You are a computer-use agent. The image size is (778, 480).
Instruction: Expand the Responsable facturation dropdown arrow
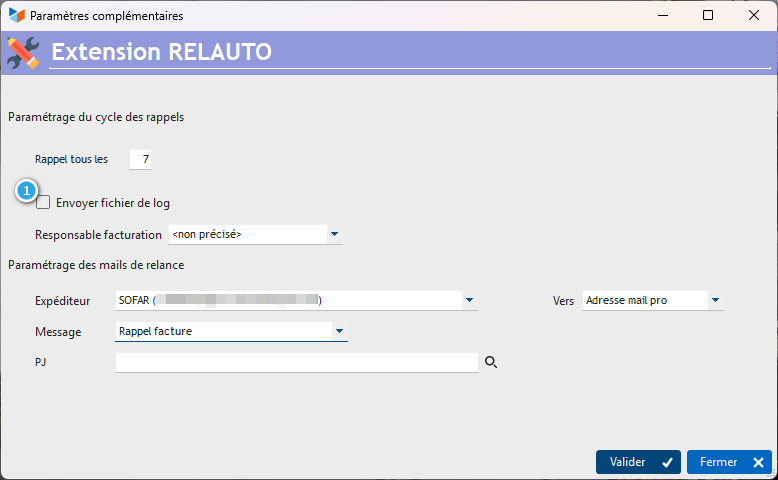pyautogui.click(x=334, y=234)
